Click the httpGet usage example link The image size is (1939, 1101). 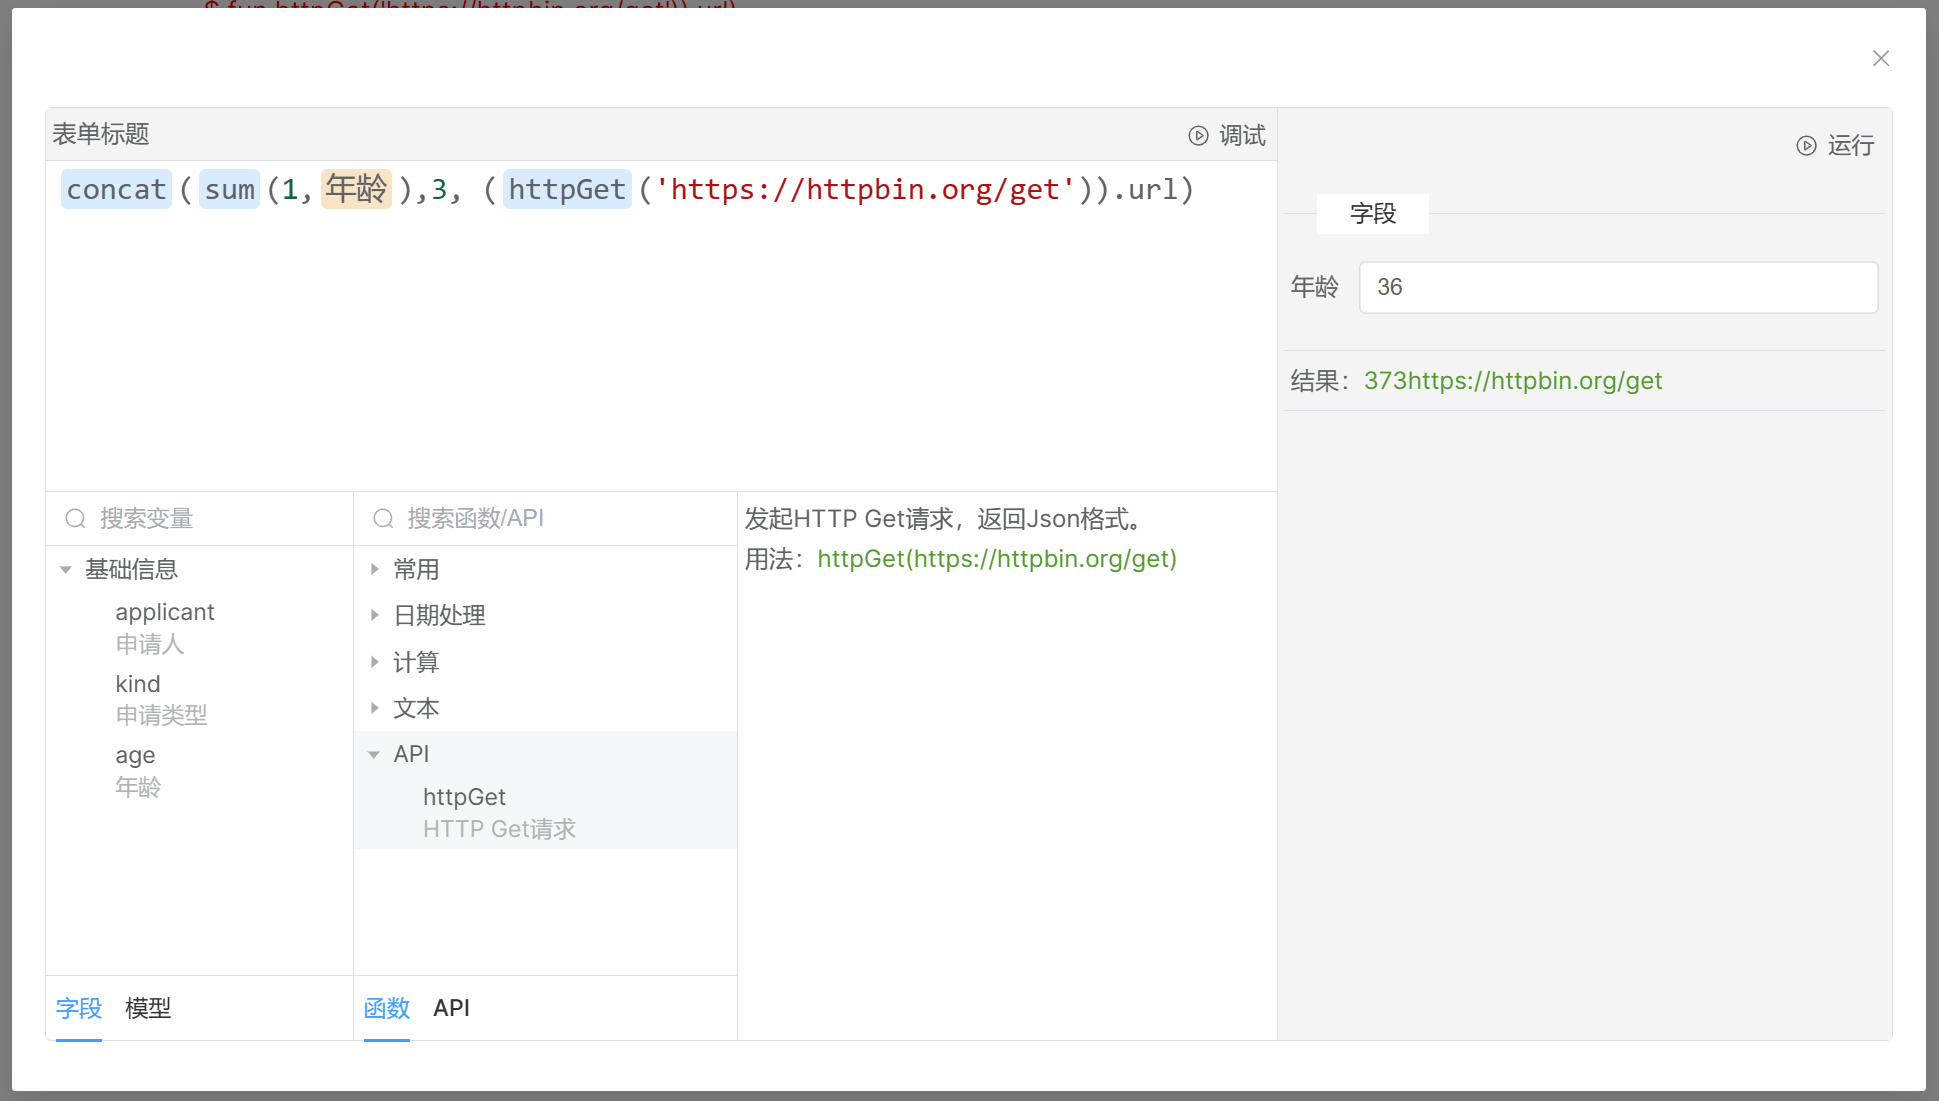pyautogui.click(x=996, y=559)
